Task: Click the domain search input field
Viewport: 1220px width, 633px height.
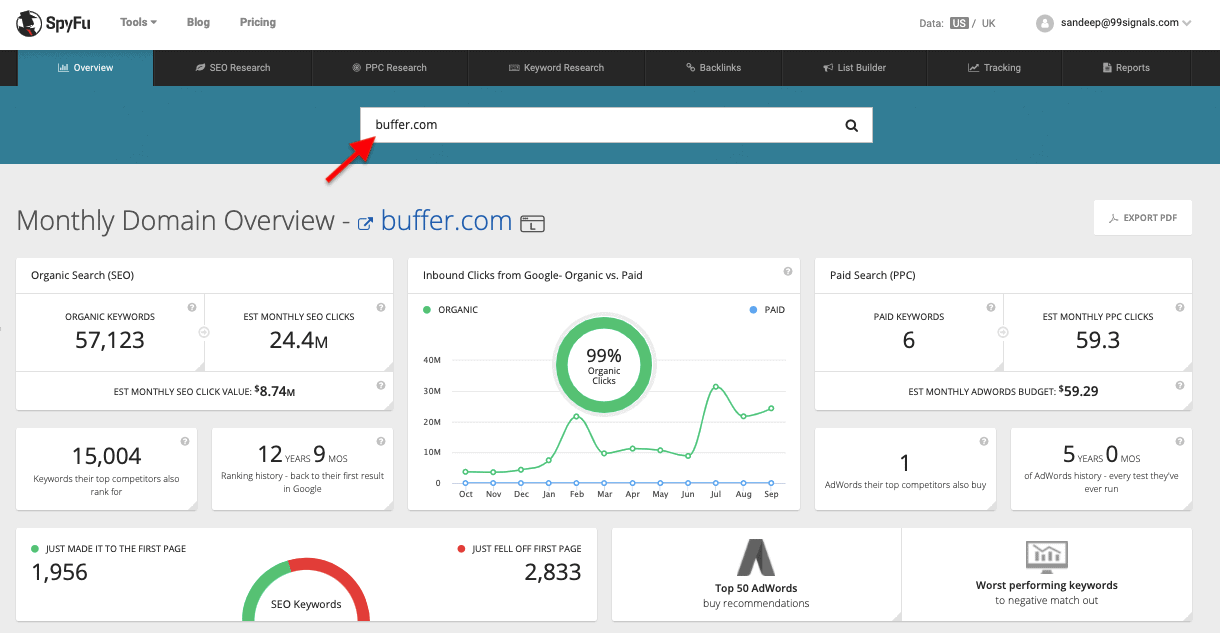Action: 600,126
